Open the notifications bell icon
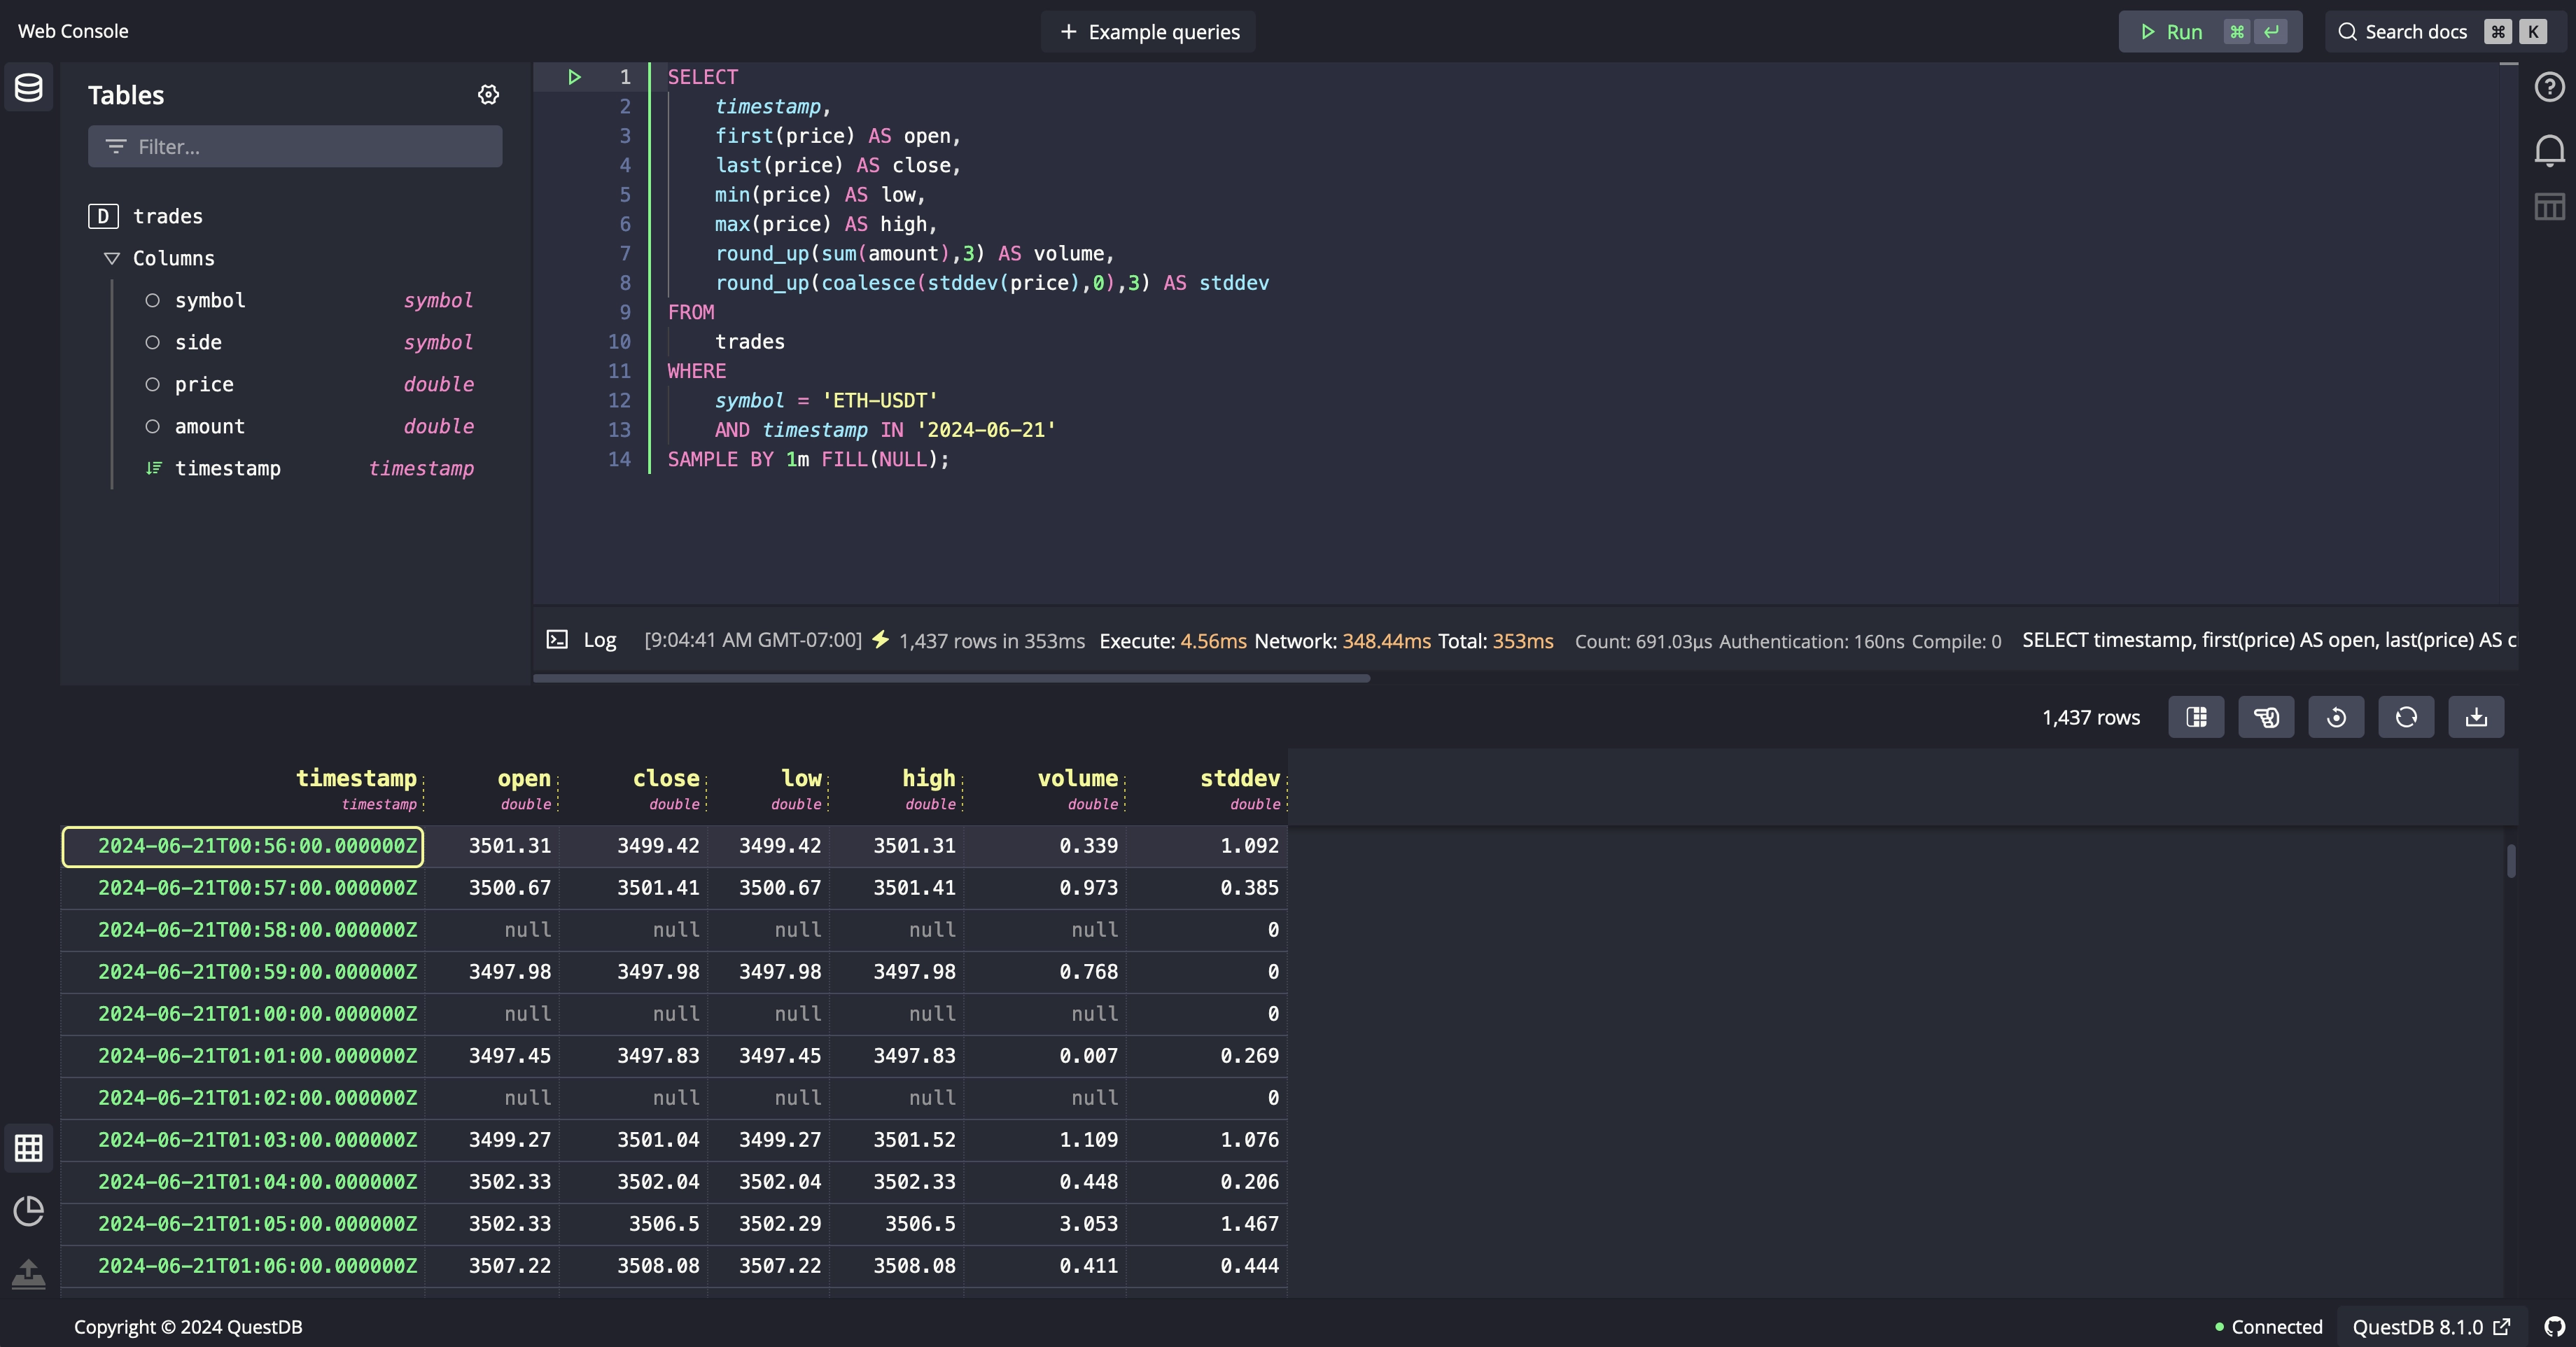 2550,150
